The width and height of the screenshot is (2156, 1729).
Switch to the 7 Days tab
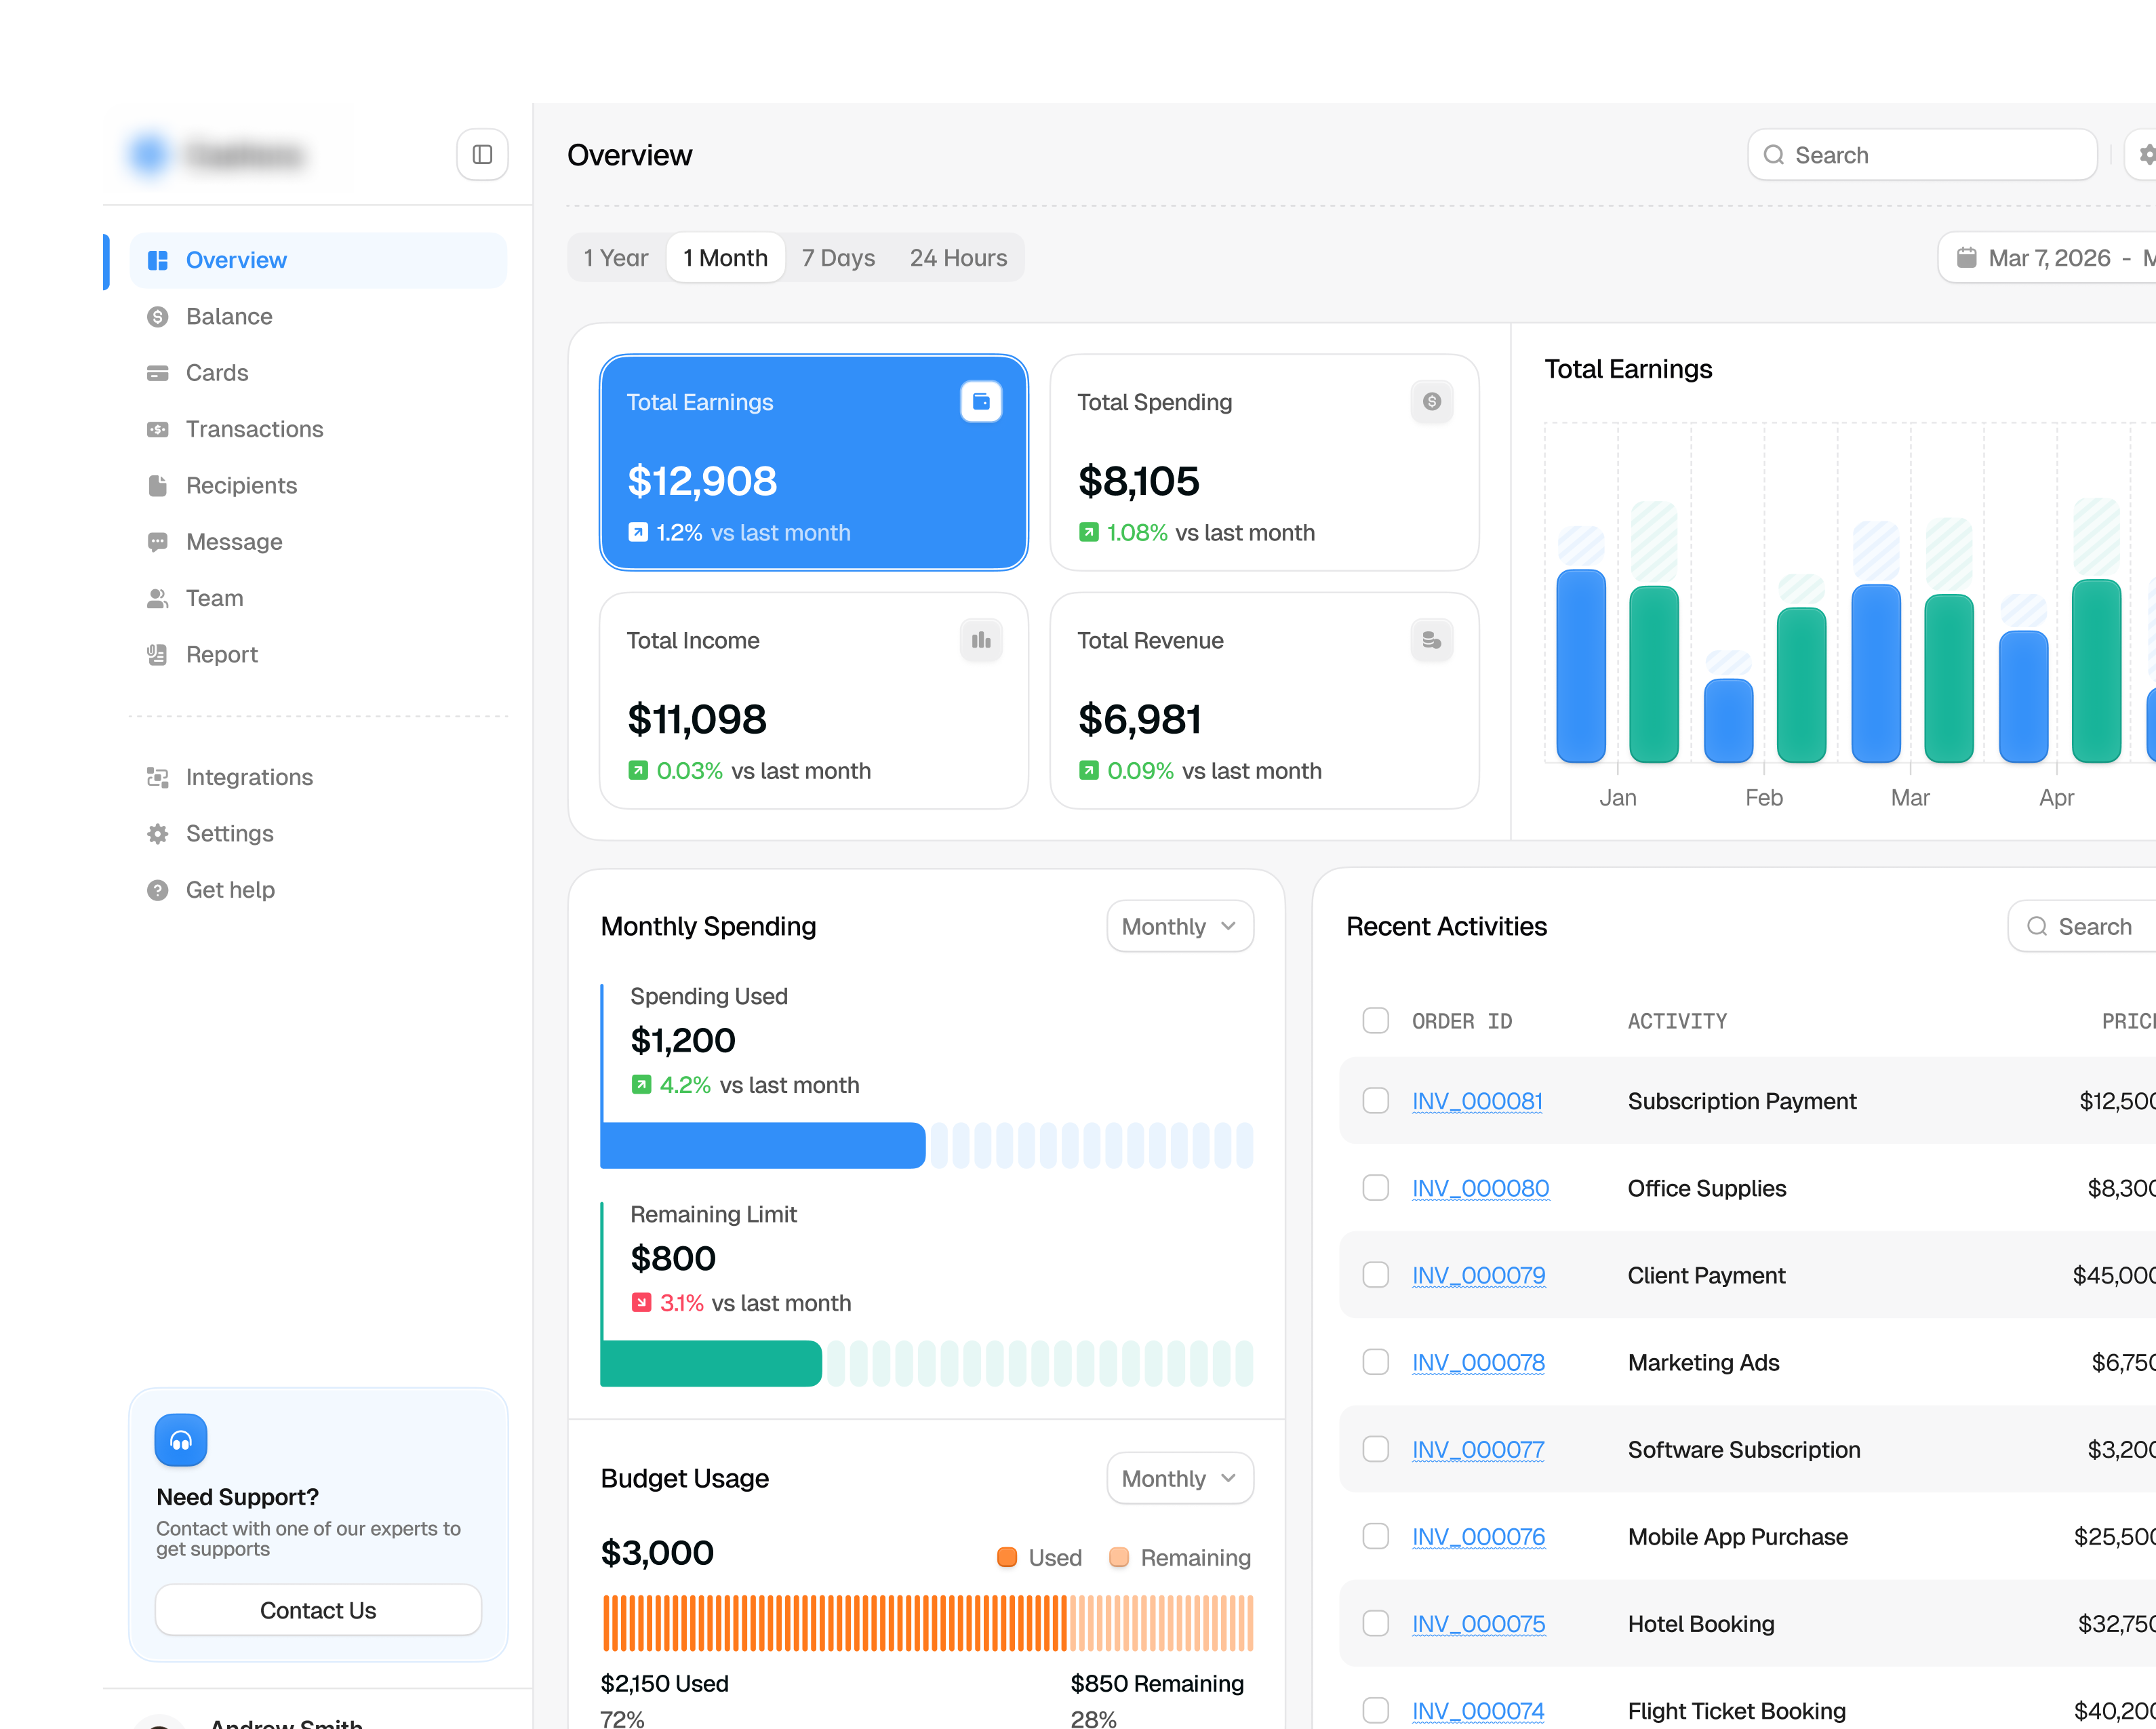[838, 258]
